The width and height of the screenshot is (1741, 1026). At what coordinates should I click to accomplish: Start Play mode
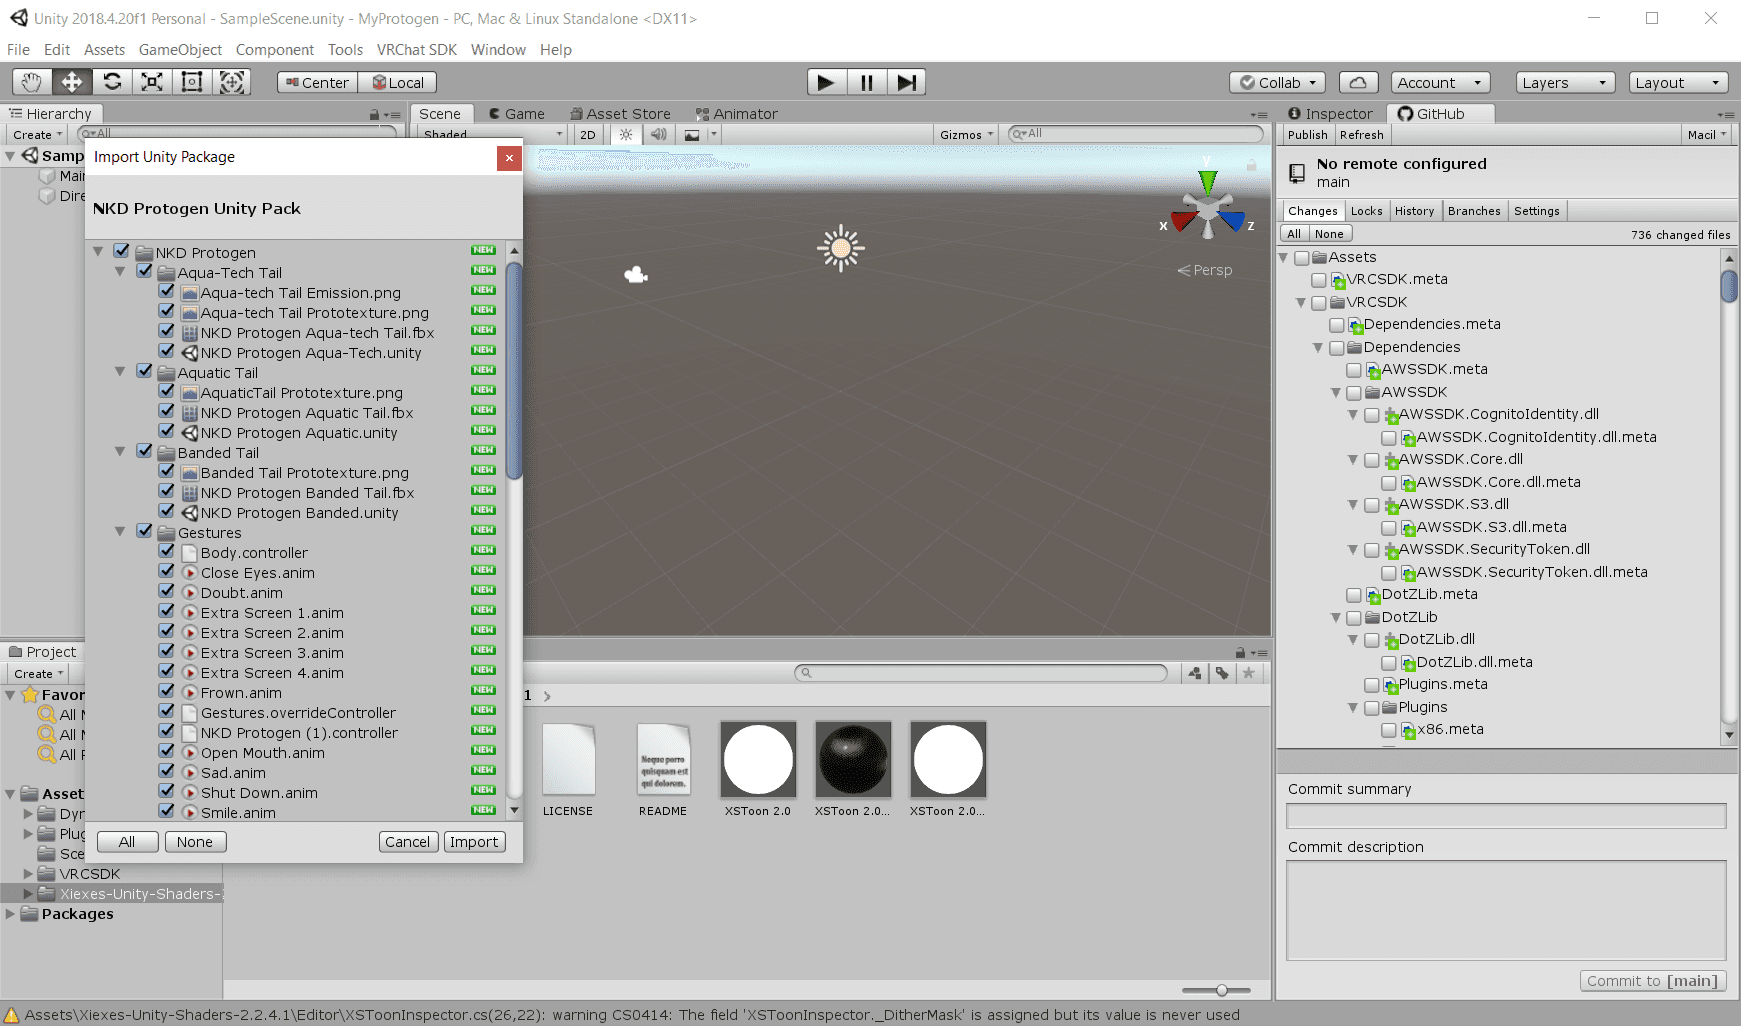(x=826, y=82)
